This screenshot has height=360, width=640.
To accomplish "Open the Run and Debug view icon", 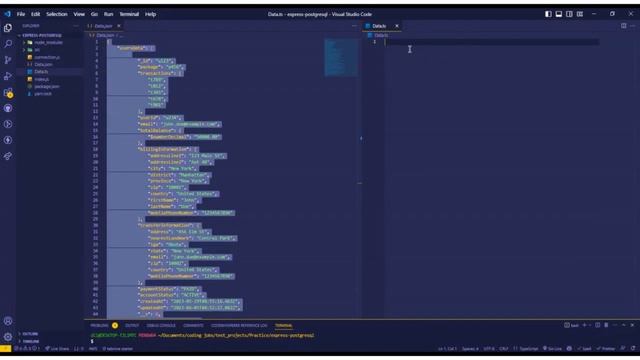I will (x=8, y=76).
